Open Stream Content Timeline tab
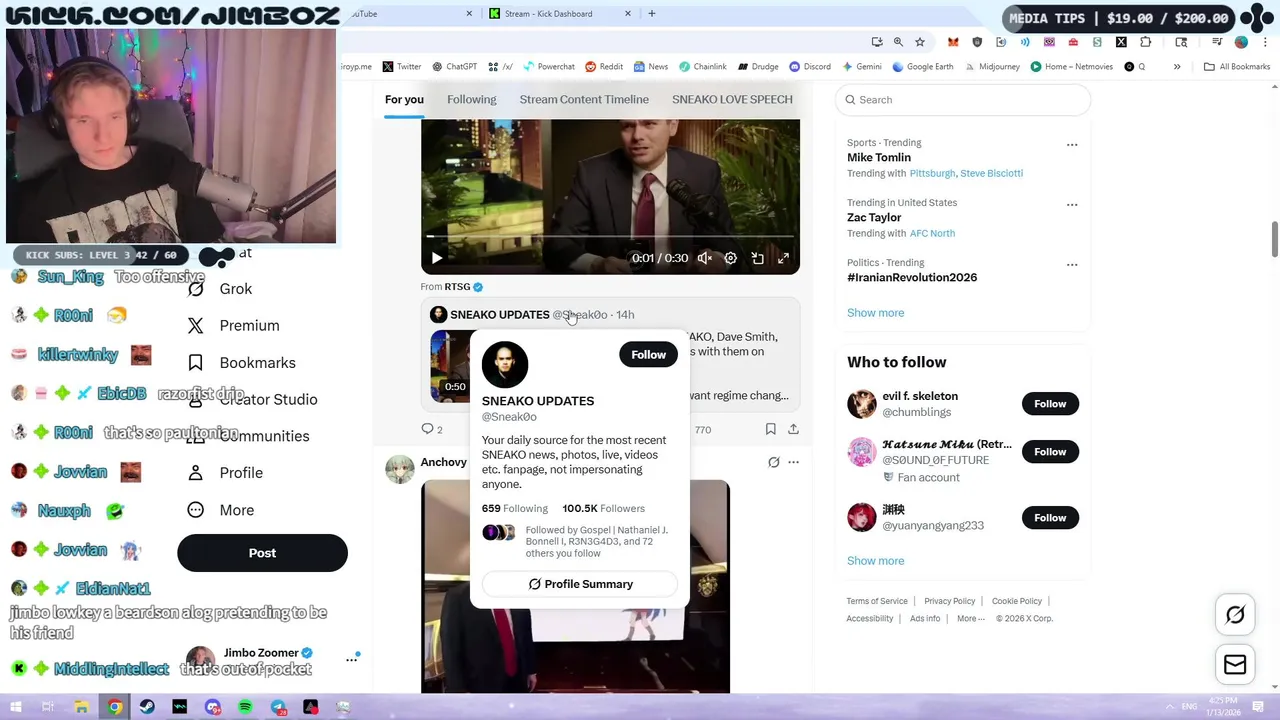 click(584, 99)
